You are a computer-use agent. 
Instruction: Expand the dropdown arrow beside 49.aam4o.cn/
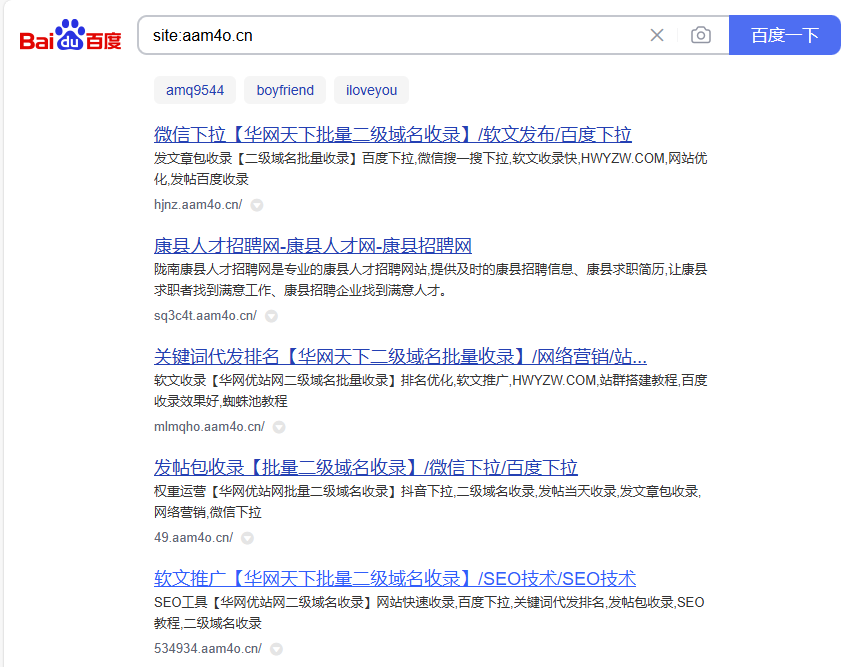(x=247, y=538)
